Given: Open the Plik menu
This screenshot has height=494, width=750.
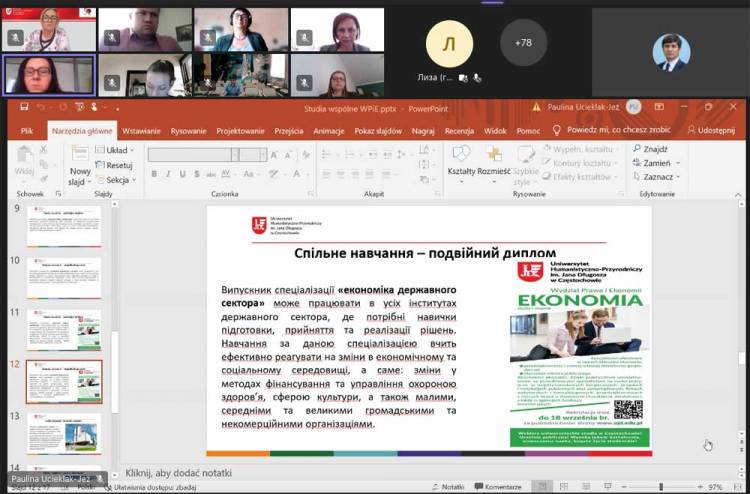Looking at the screenshot, I should click(27, 130).
